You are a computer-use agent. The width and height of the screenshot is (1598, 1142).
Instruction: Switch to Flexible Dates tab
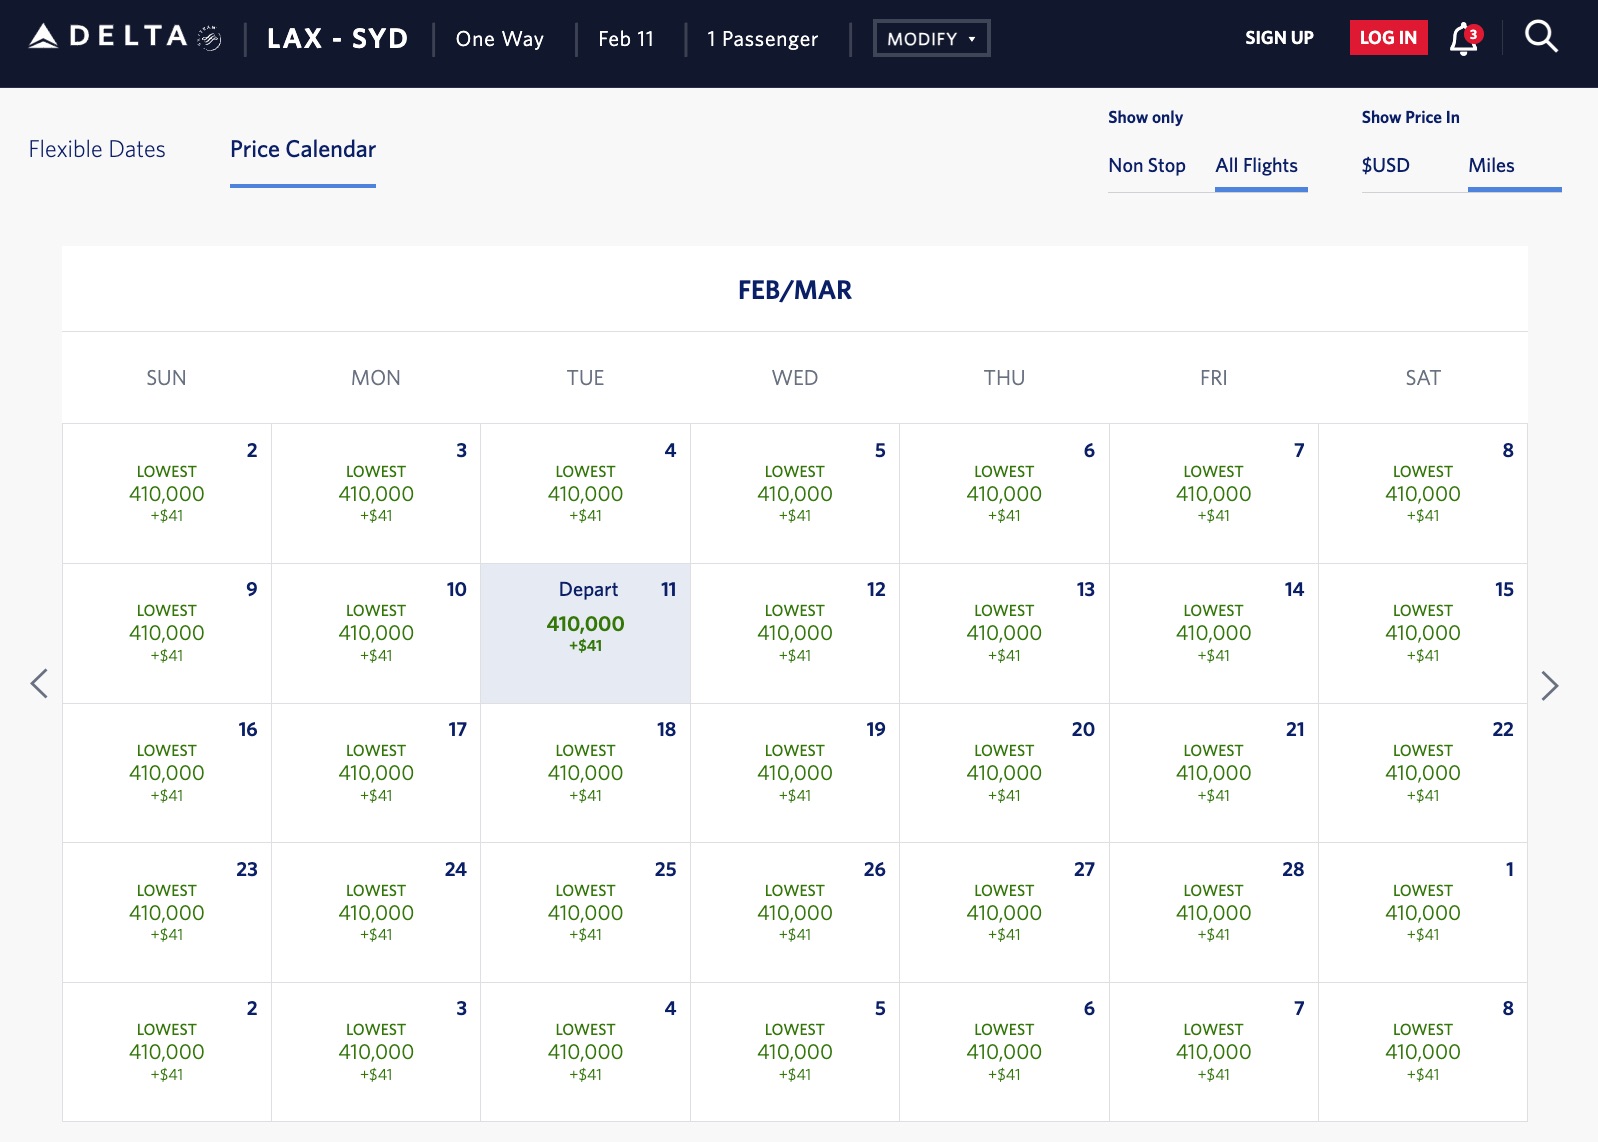pos(97,149)
